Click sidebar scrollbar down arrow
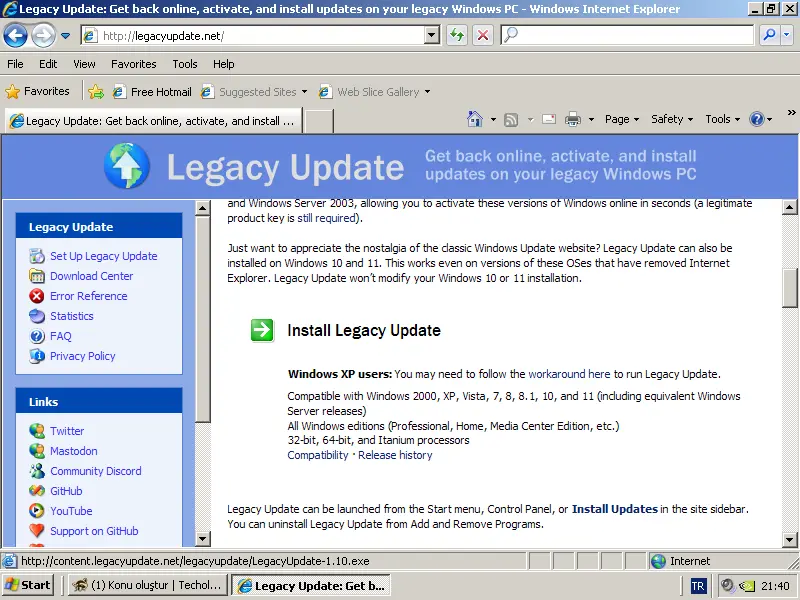Image resolution: width=800 pixels, height=600 pixels. pyautogui.click(x=203, y=539)
